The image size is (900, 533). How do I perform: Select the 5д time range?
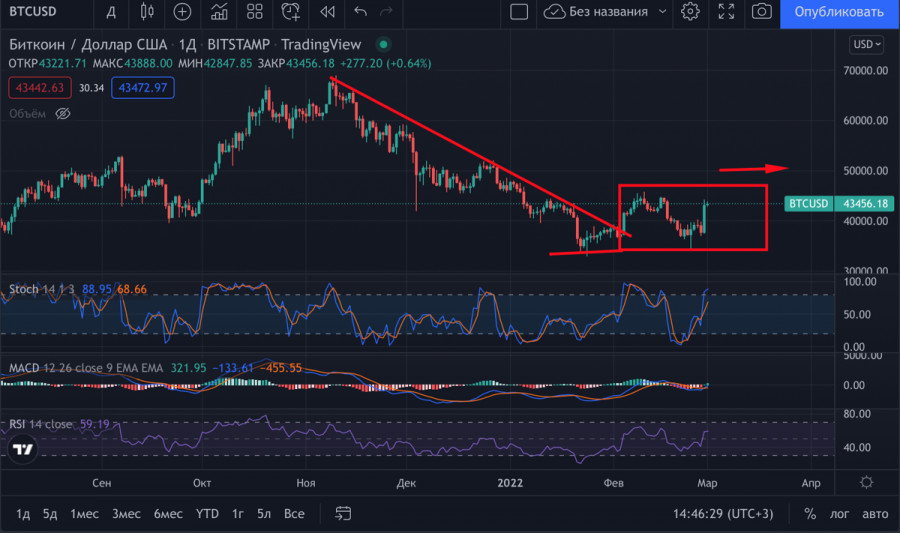50,513
